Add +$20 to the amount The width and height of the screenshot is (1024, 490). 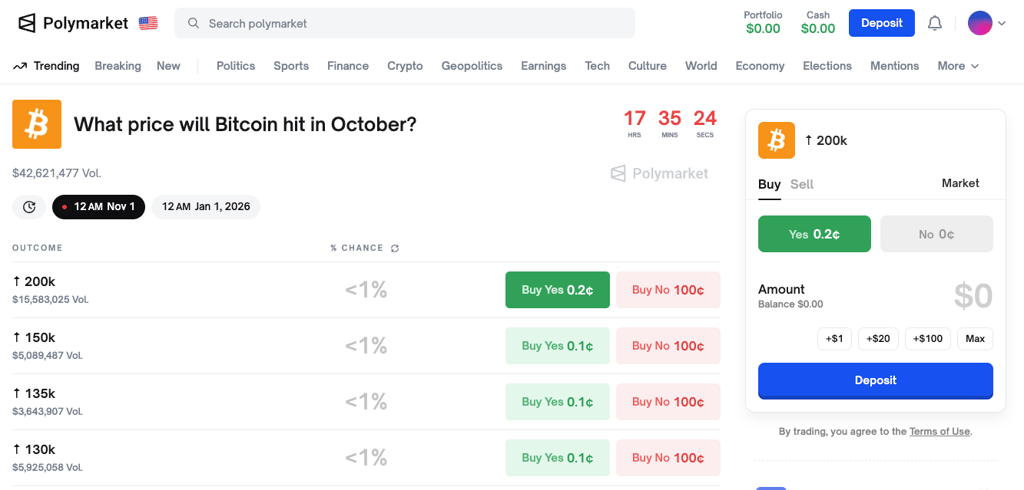point(878,339)
